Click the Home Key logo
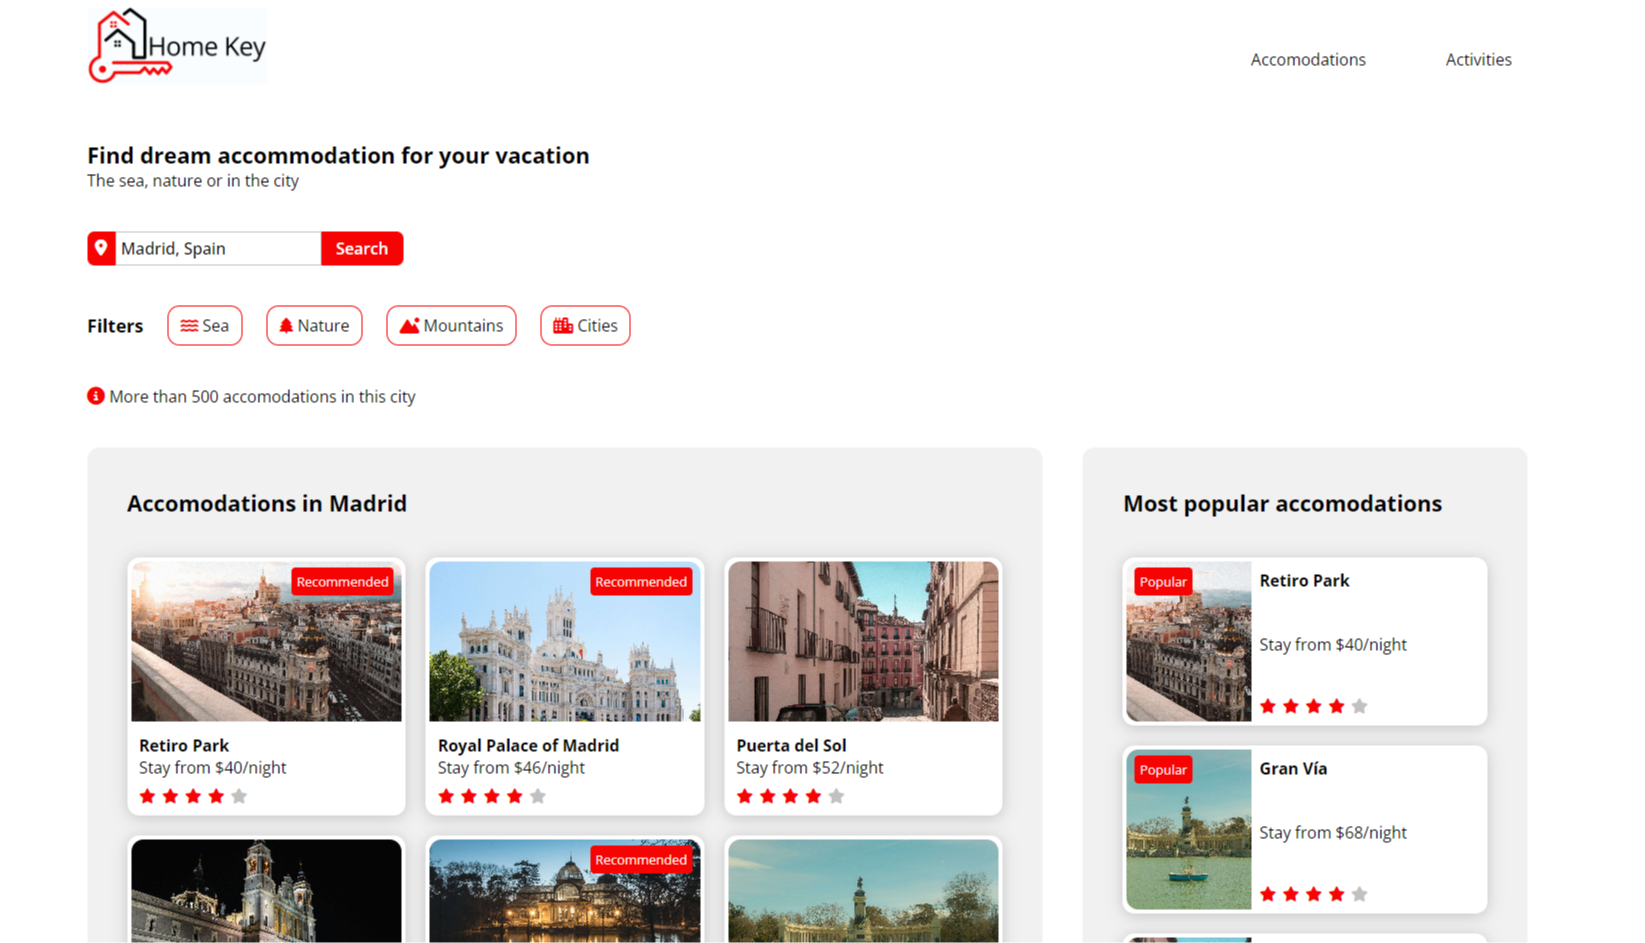The width and height of the screenshot is (1645, 943). [x=177, y=46]
